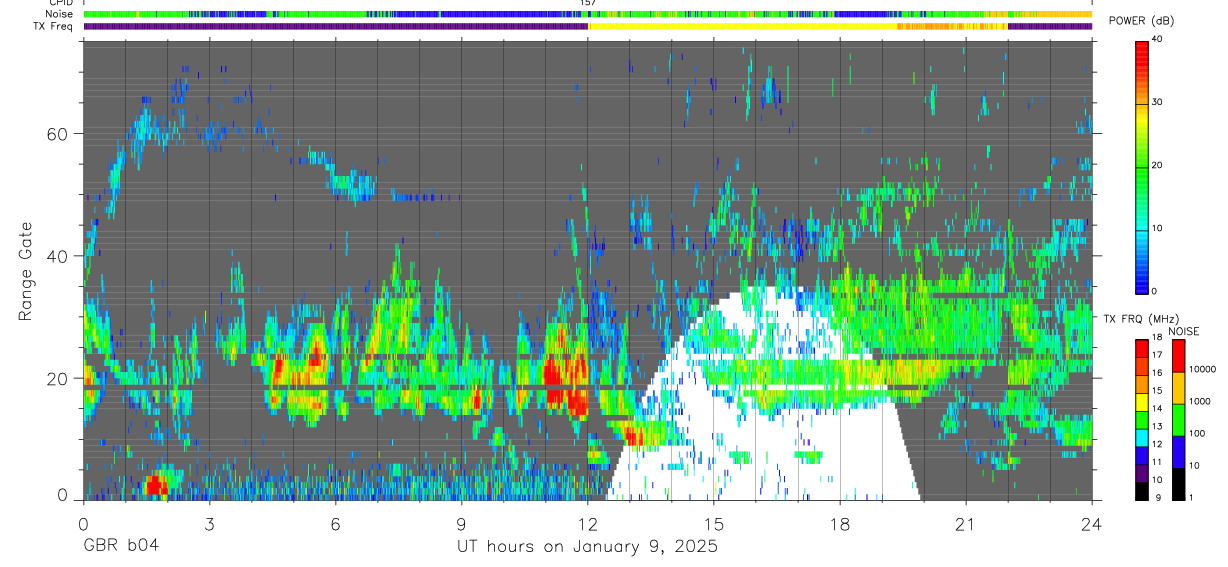
Task: Click the Range Gate axis label
Action: click(25, 271)
